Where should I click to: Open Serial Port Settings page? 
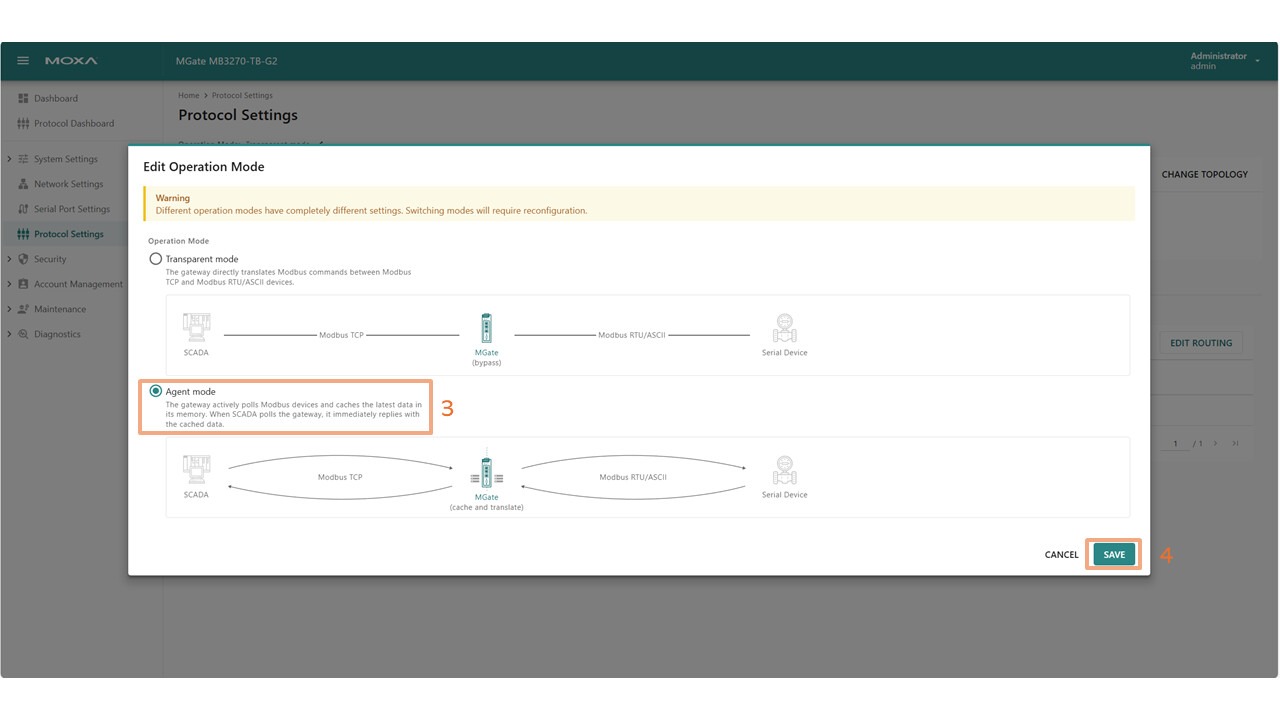pyautogui.click(x=71, y=209)
